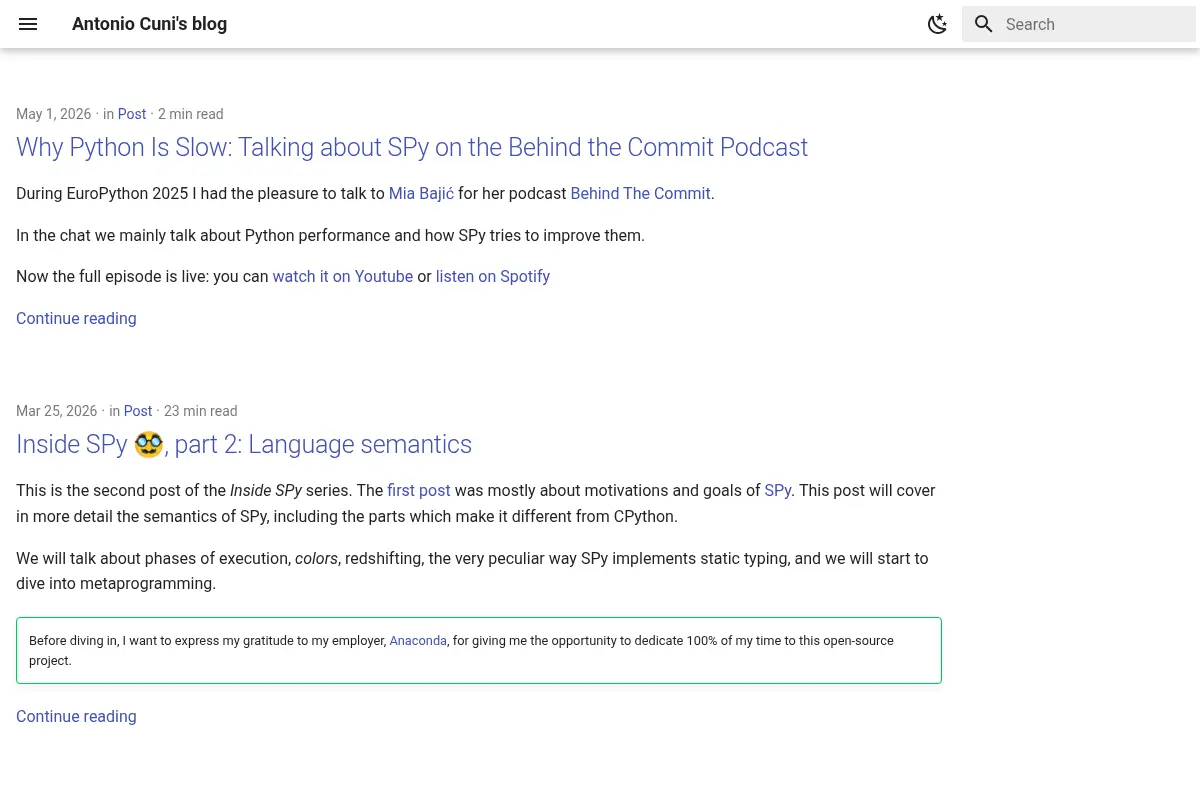The height and width of the screenshot is (800, 1200).
Task: Open the 'Inside SPy, part 2' post title
Action: point(244,444)
